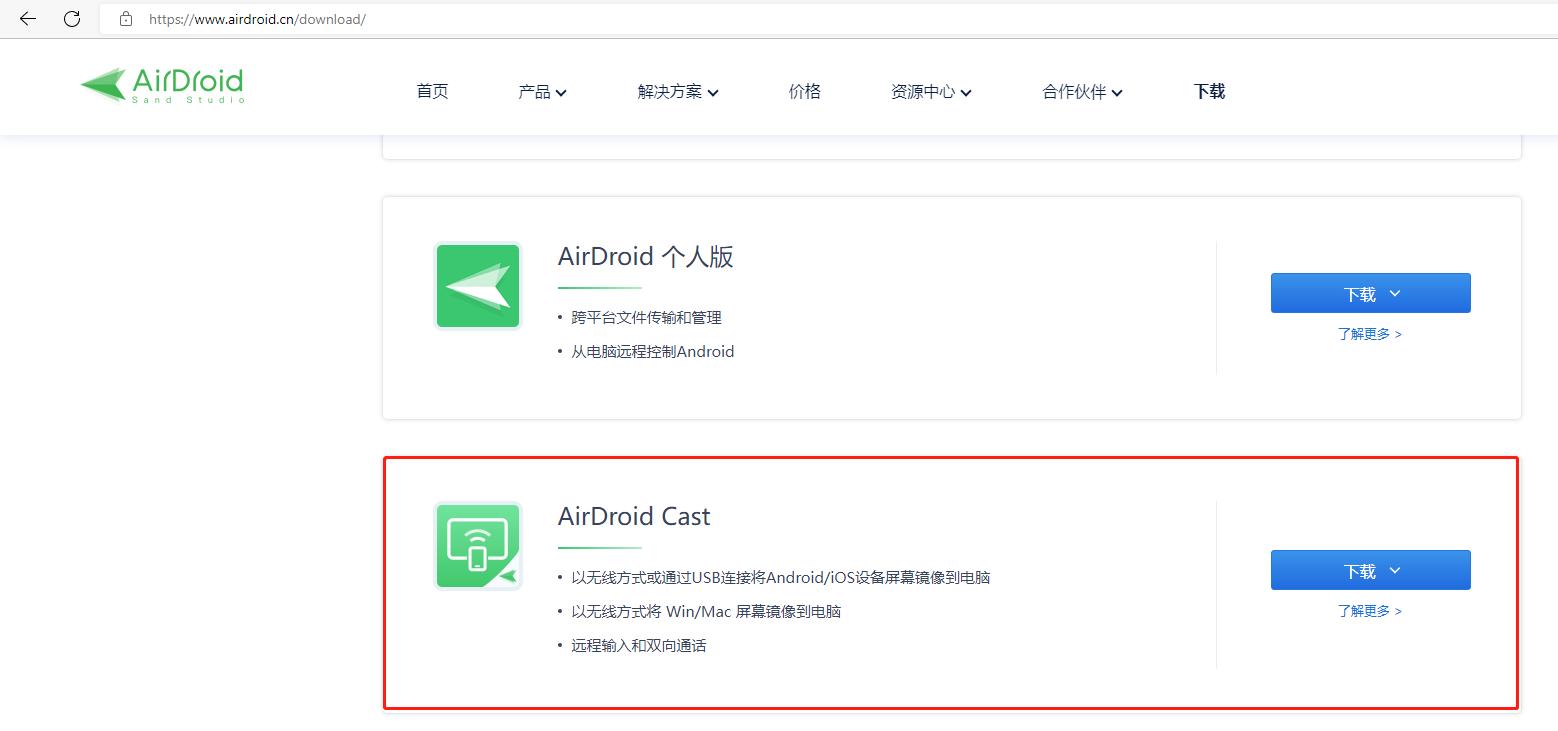Open 了解更多 link under AirDroid 个人版
This screenshot has height=731, width=1558.
point(1370,334)
